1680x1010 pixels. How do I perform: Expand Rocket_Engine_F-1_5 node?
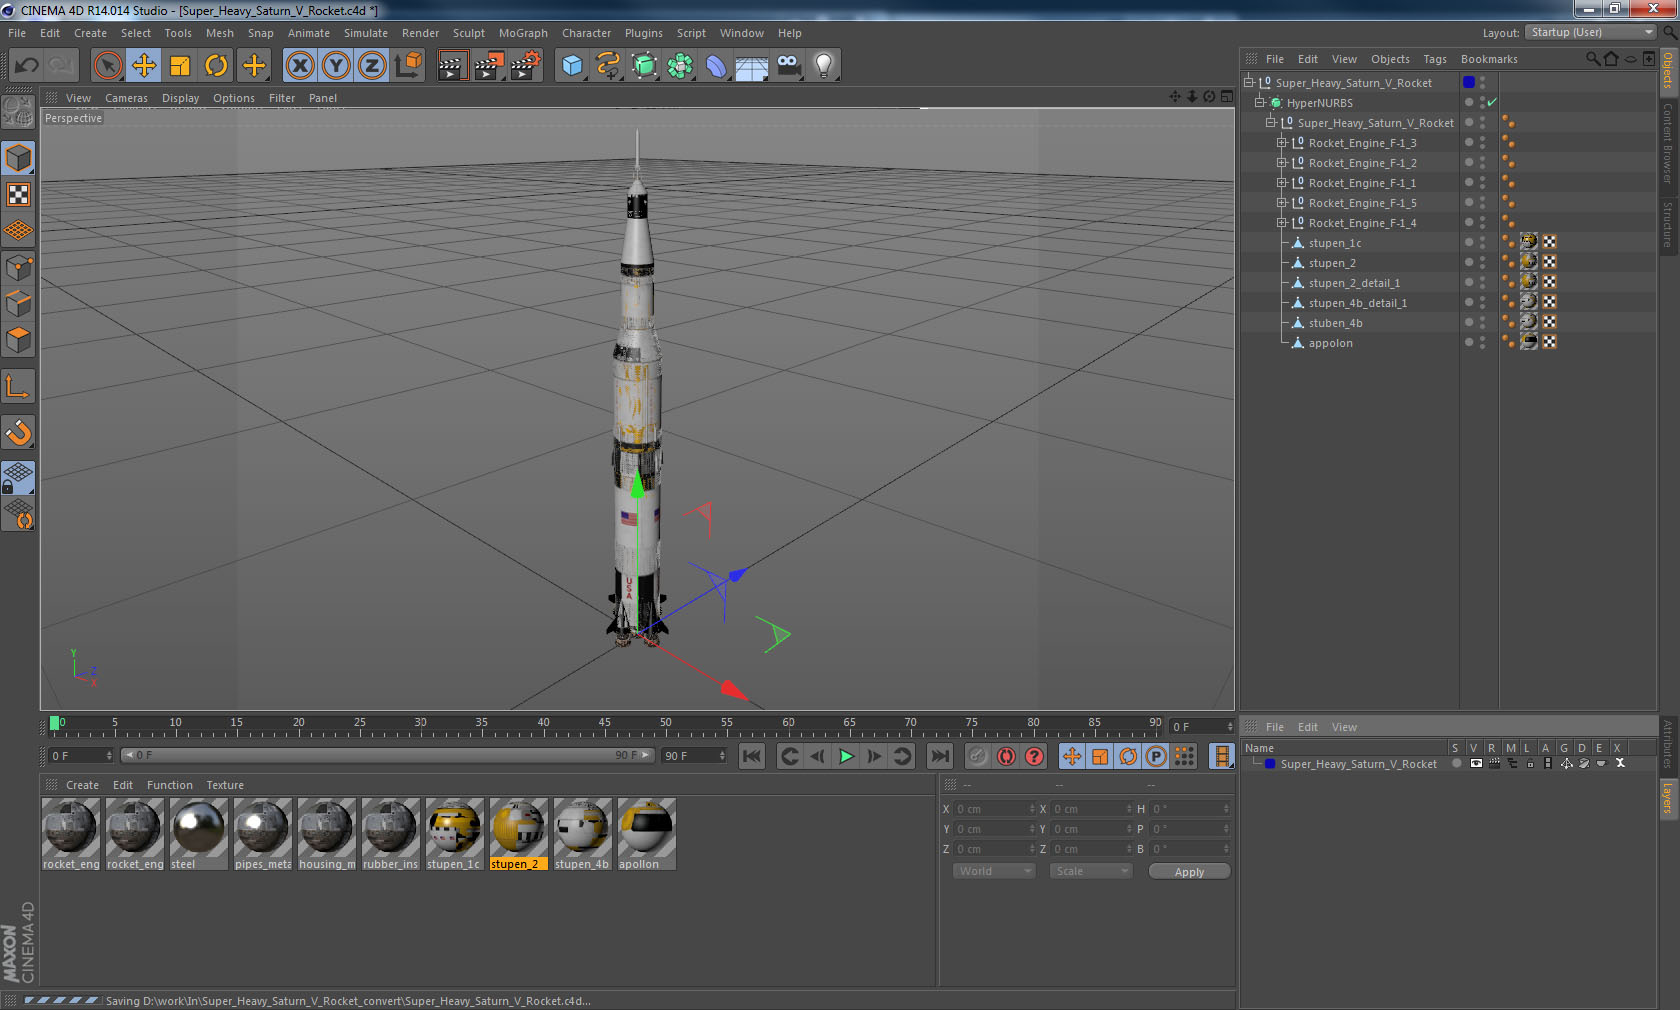1281,203
